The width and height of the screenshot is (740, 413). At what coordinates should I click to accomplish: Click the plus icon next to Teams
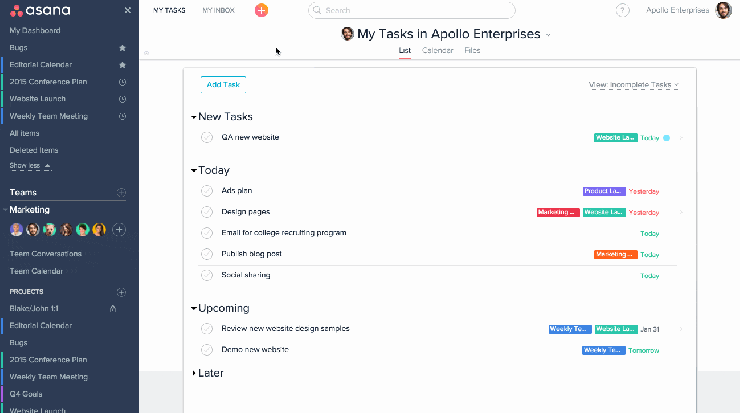click(x=121, y=192)
